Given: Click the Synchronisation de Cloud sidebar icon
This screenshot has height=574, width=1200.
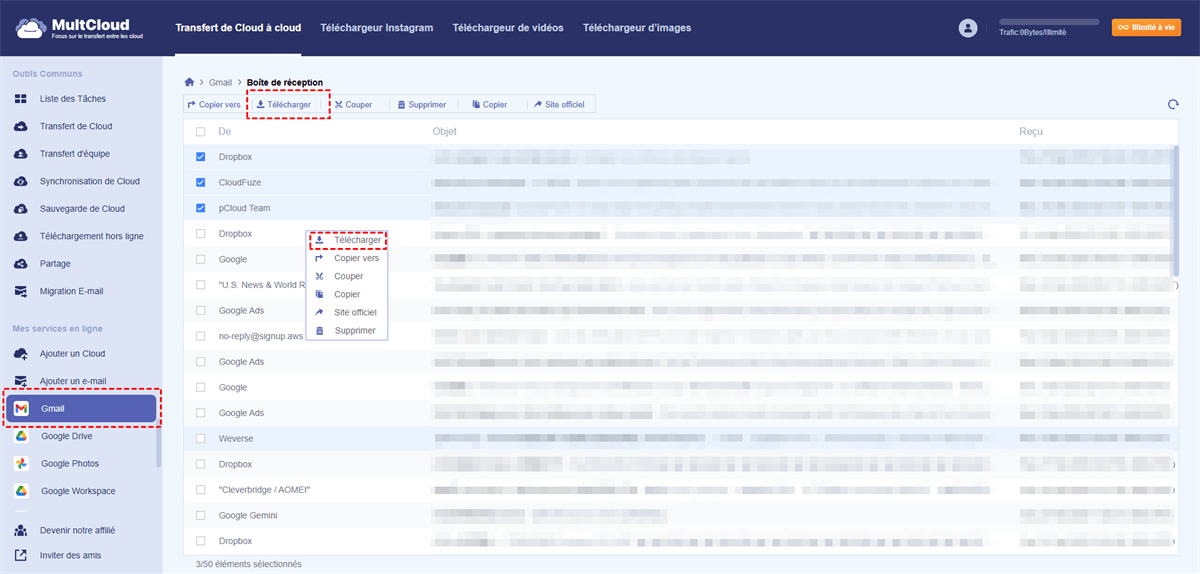Looking at the screenshot, I should 20,181.
